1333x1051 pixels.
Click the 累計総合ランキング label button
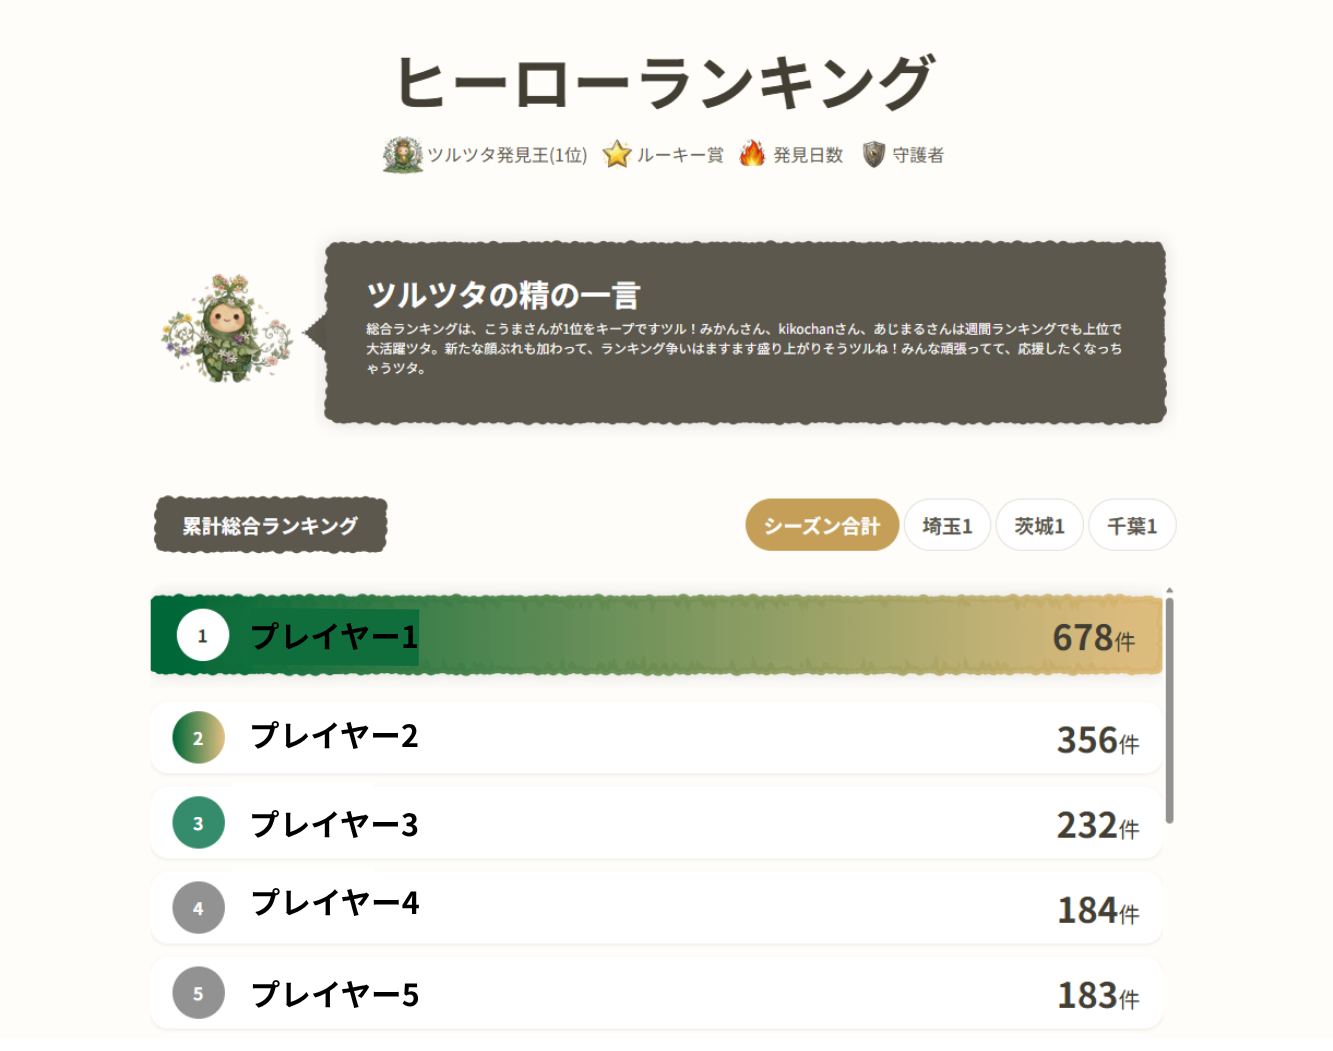click(270, 525)
